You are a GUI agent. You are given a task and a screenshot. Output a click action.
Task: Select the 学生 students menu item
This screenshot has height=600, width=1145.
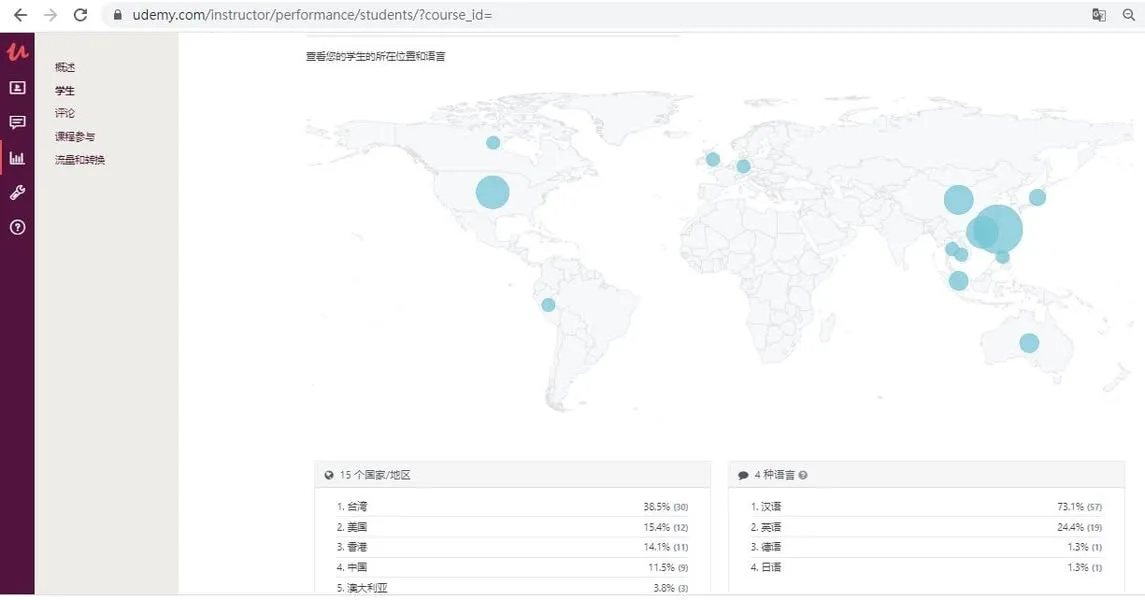coord(65,91)
